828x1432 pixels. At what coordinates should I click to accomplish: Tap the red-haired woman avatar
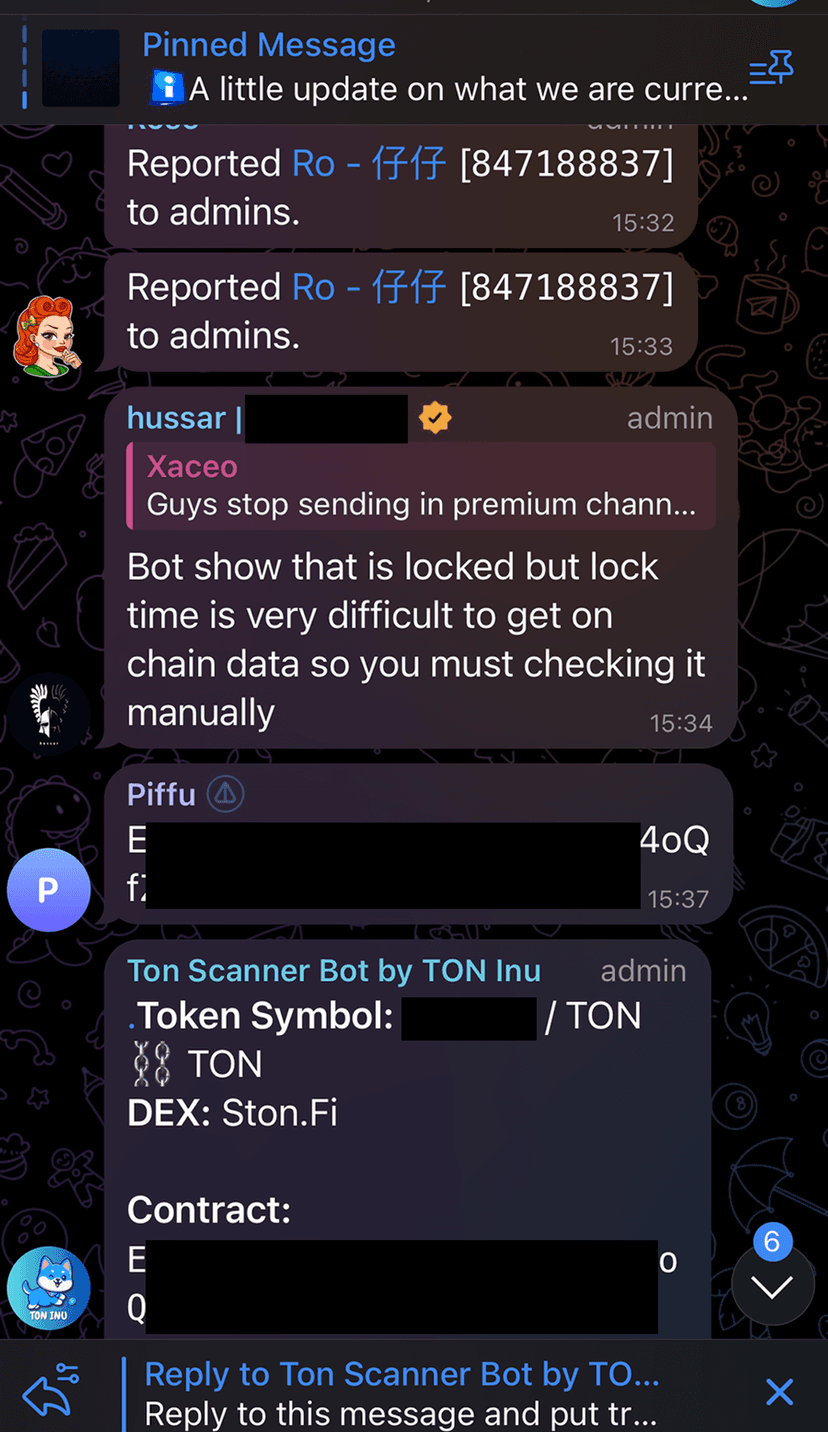45,335
